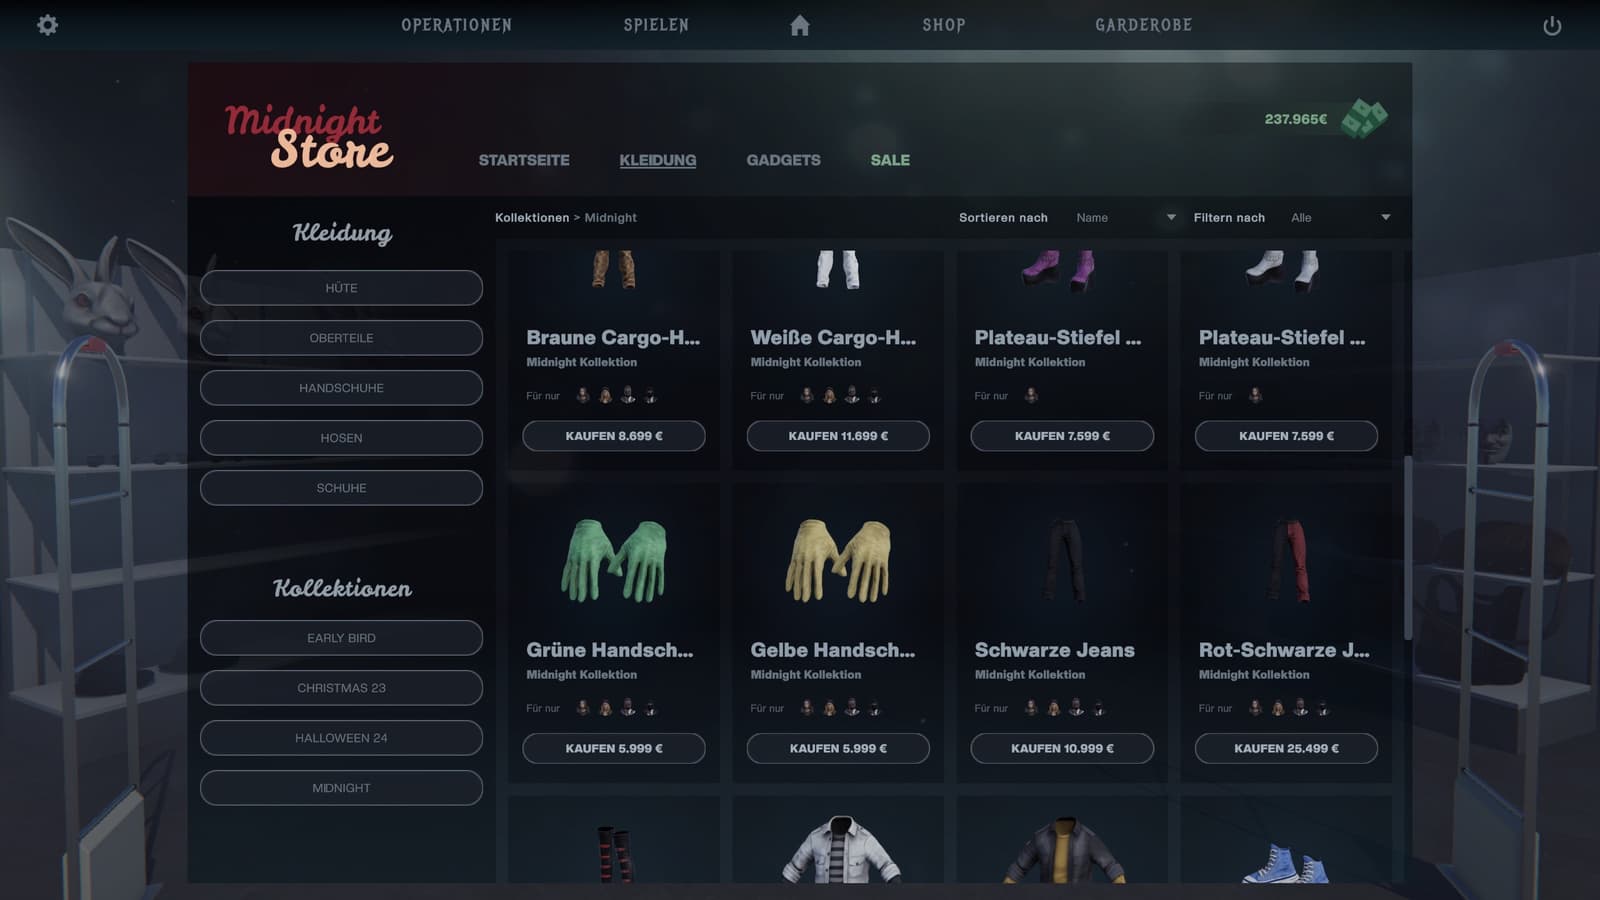
Task: Click the Kollektionen breadcrumb link
Action: pos(532,217)
